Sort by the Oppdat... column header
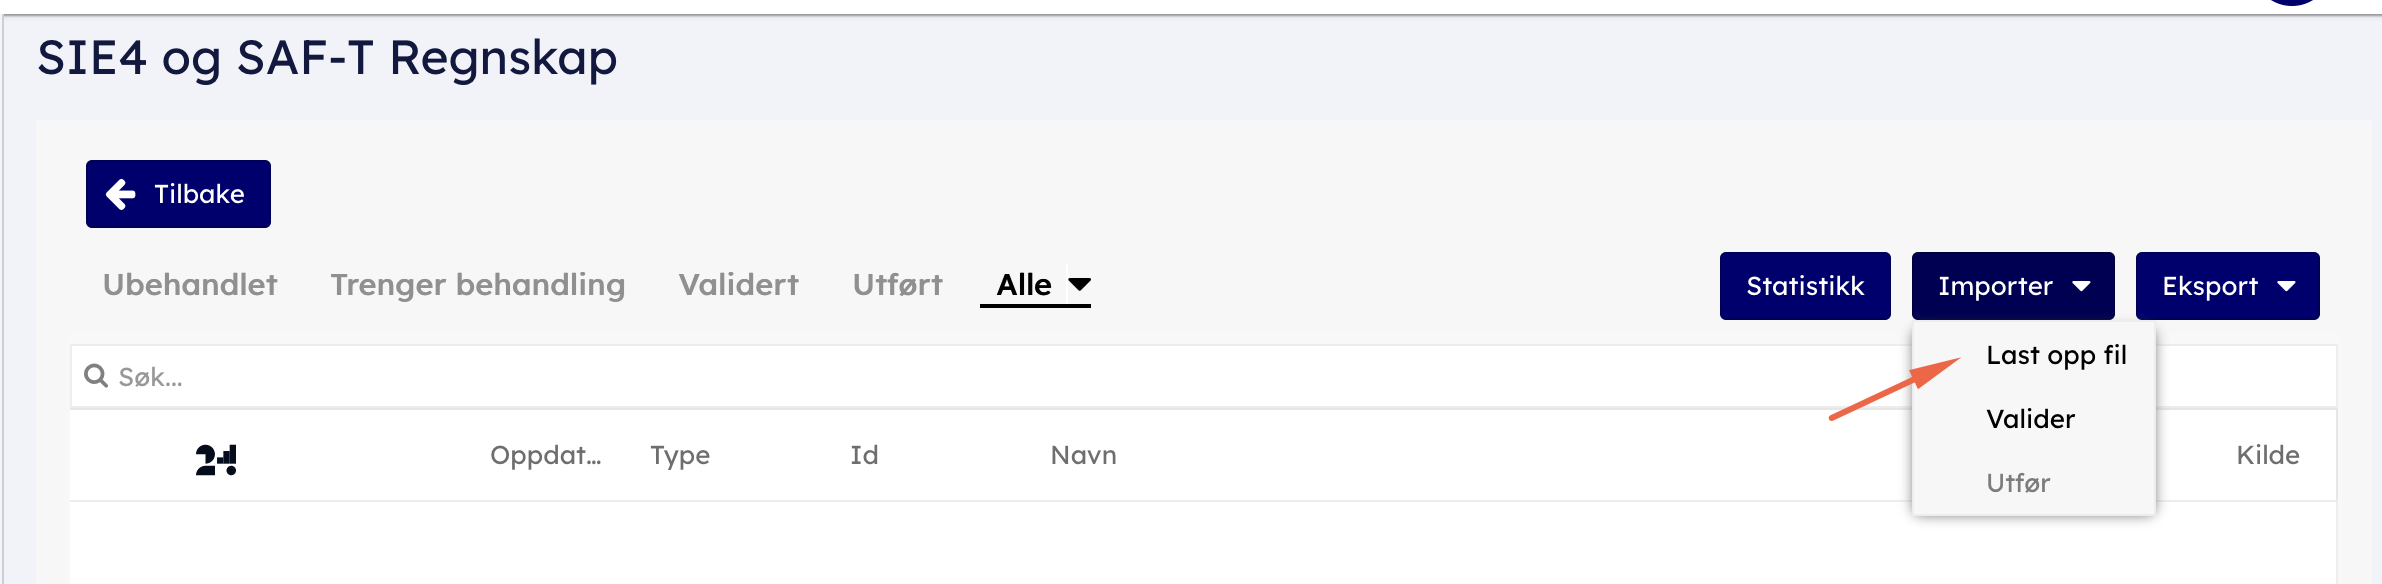 click(x=545, y=455)
